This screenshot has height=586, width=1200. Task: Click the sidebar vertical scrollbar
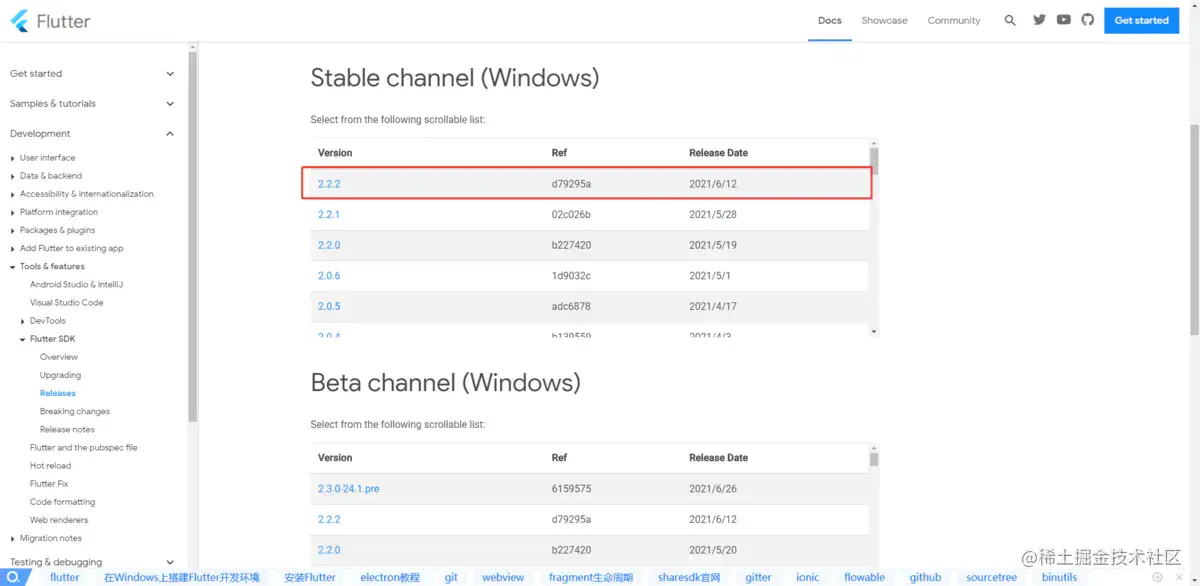pyautogui.click(x=193, y=235)
